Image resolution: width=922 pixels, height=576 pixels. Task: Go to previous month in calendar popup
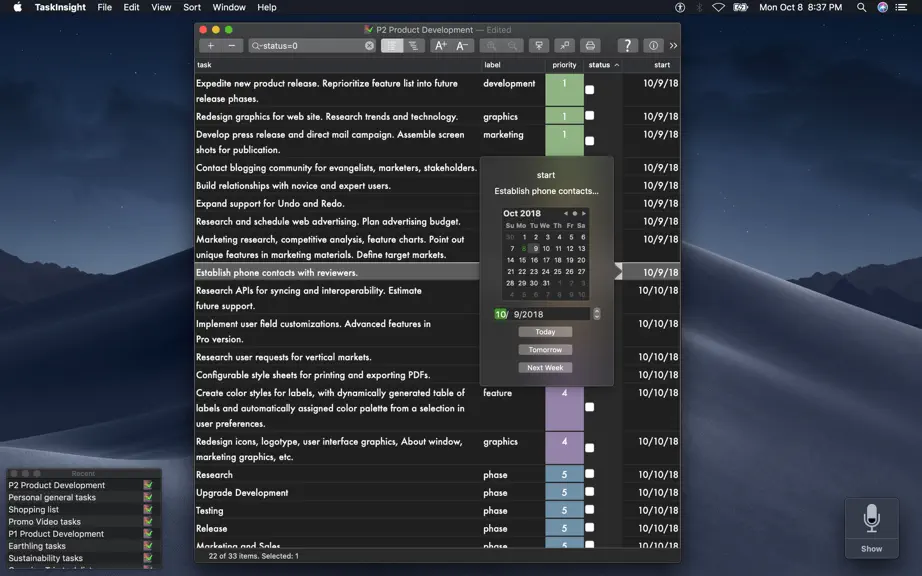pyautogui.click(x=566, y=213)
